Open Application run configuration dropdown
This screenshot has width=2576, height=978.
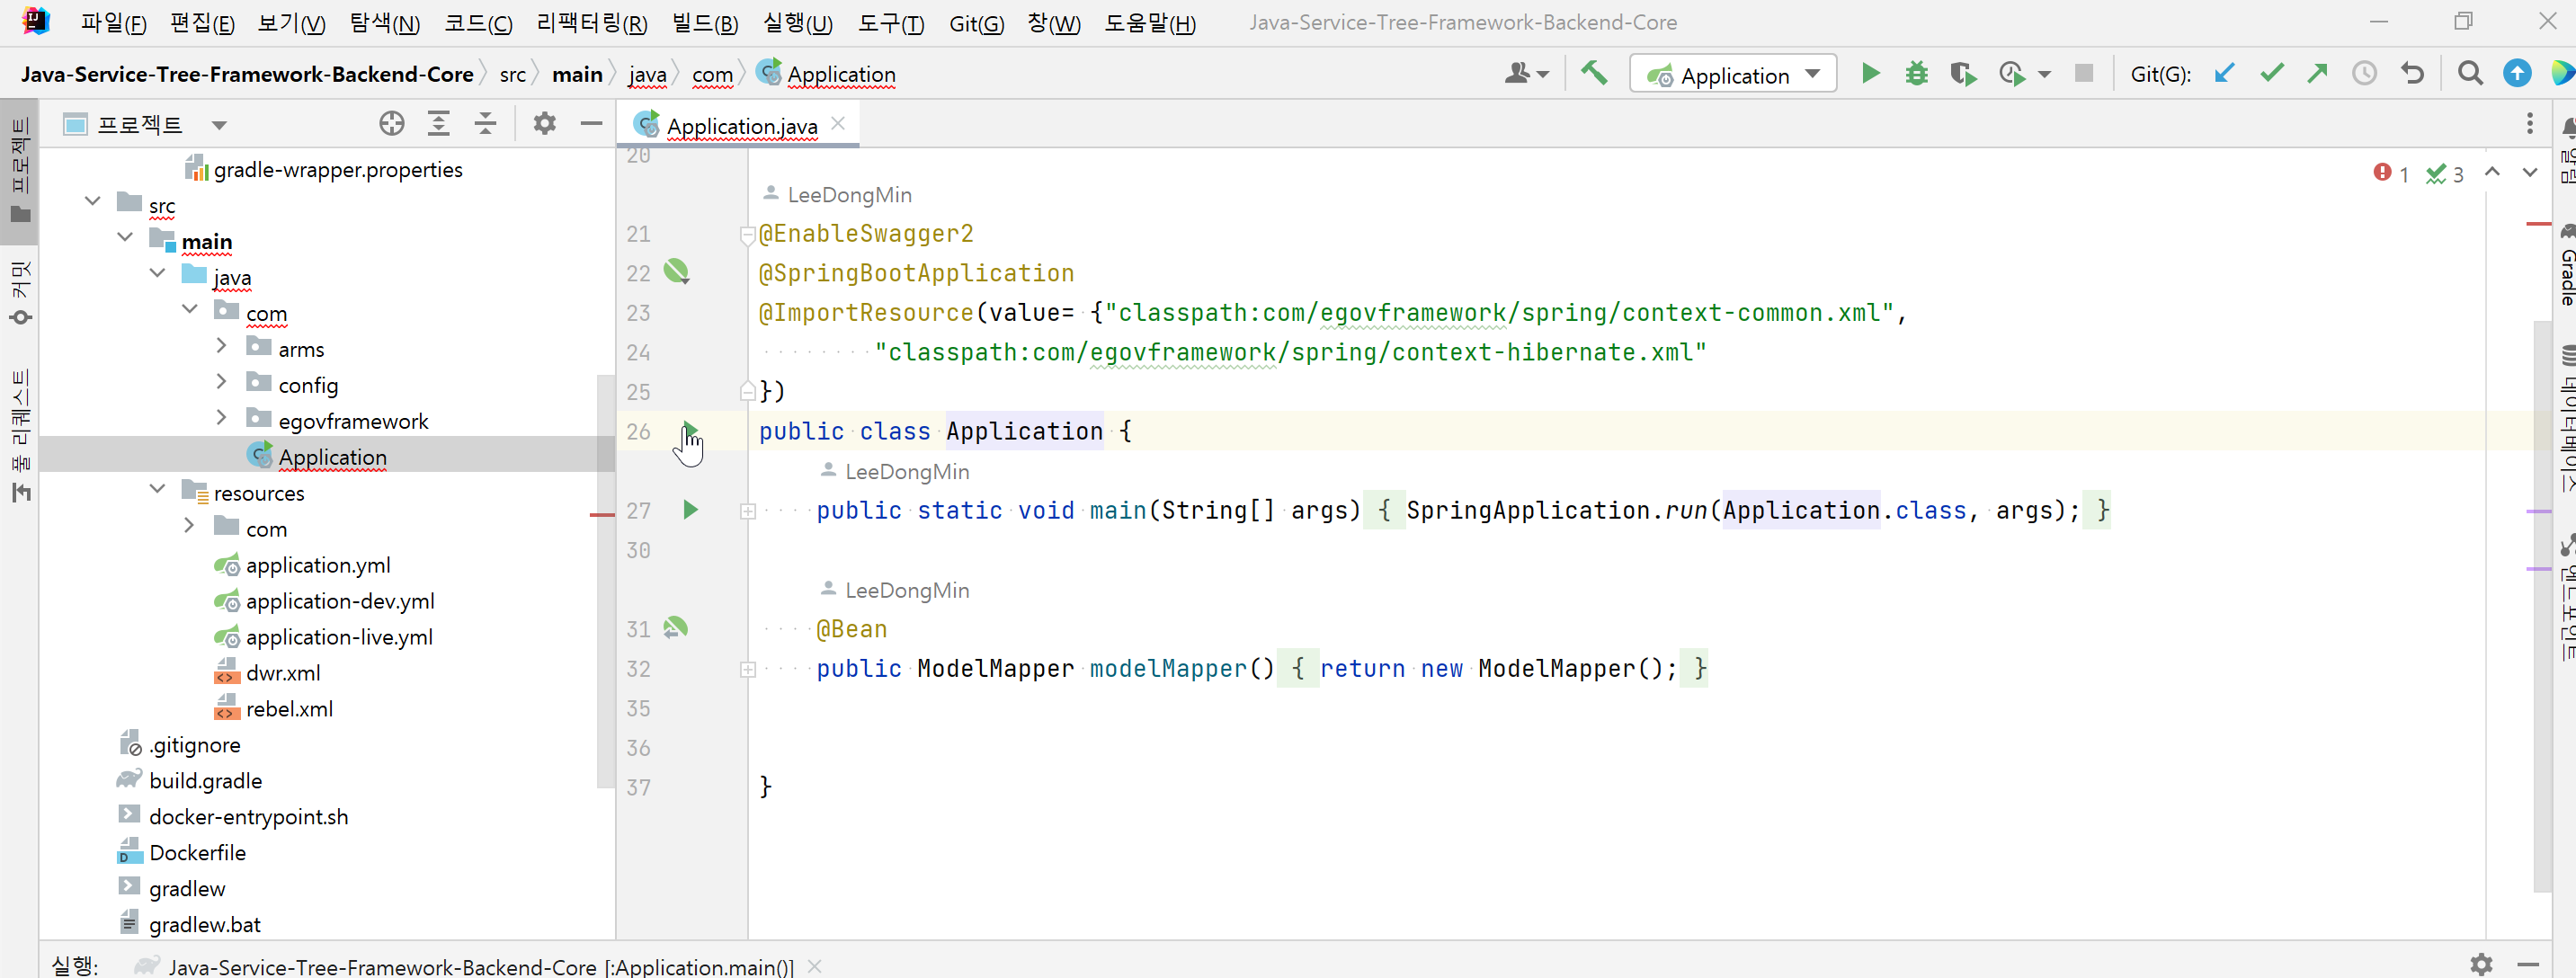pos(1733,74)
